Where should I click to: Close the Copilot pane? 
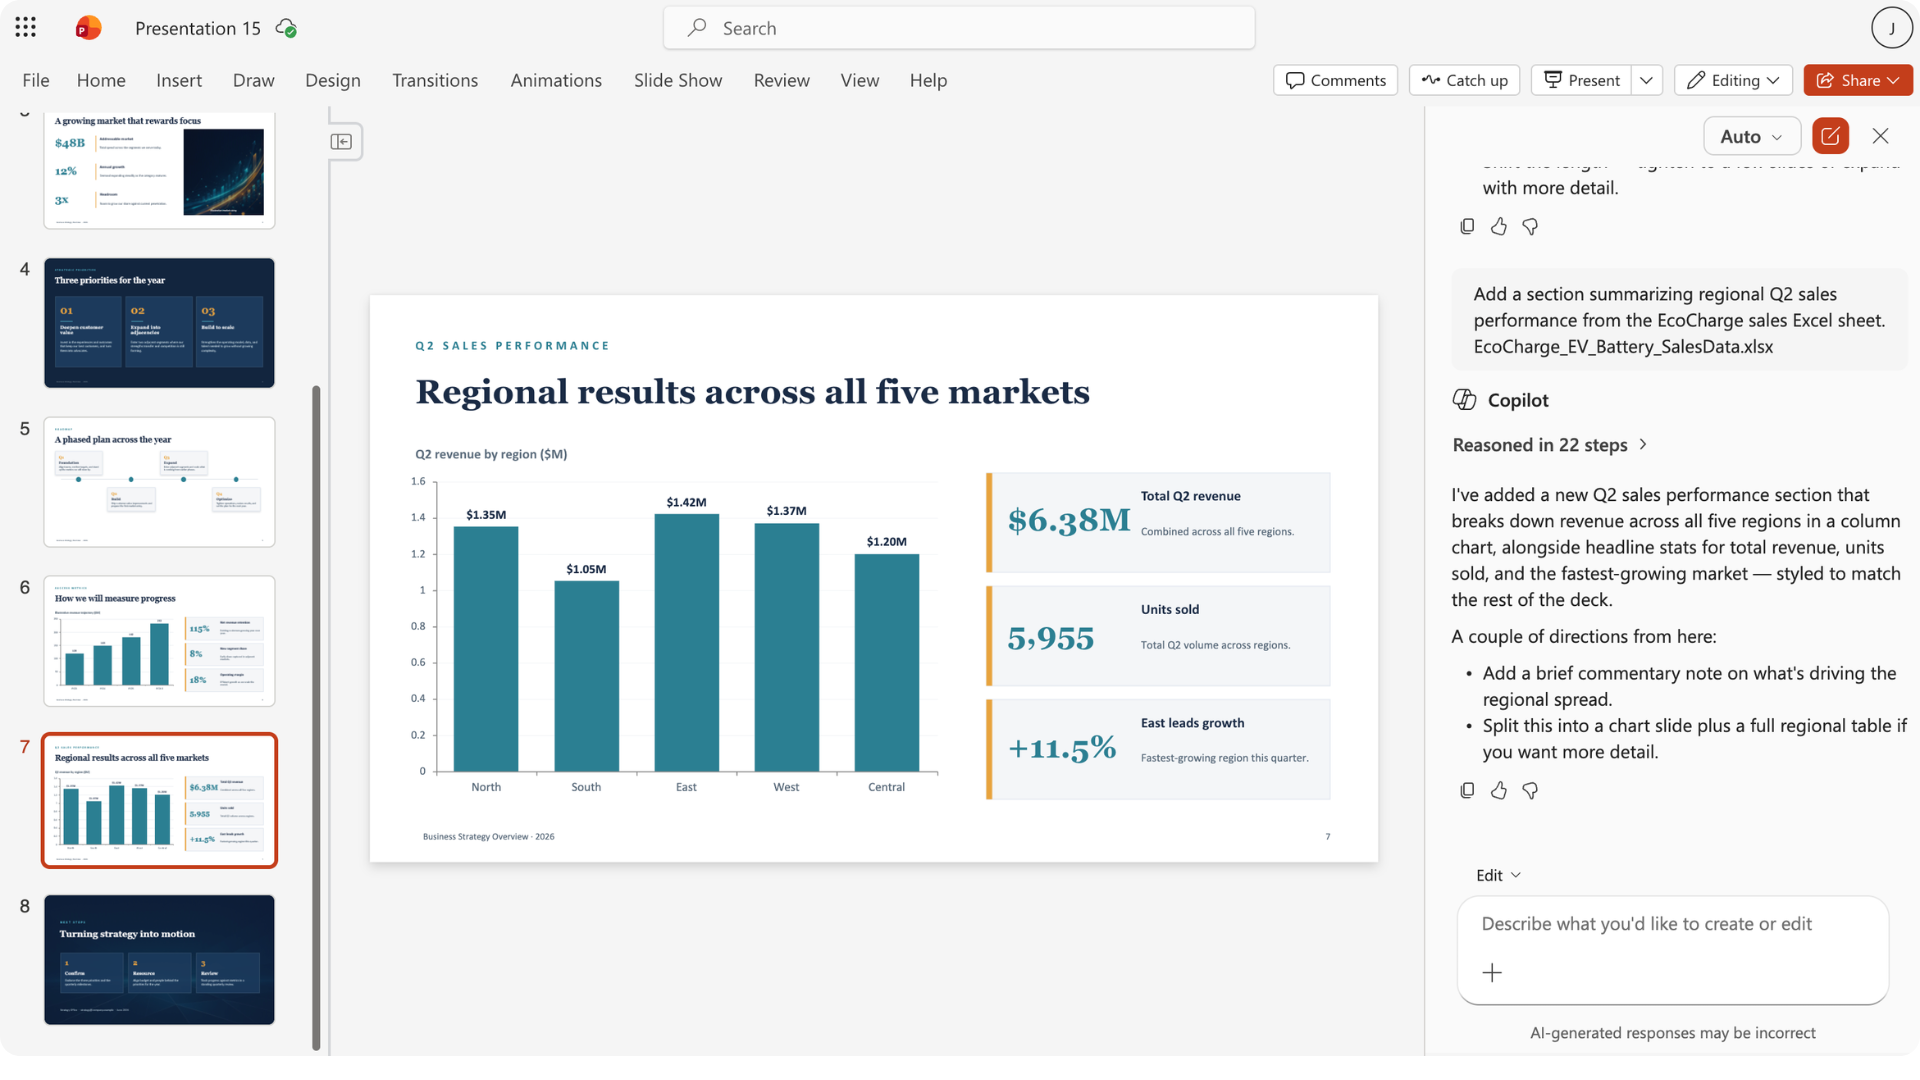tap(1880, 136)
